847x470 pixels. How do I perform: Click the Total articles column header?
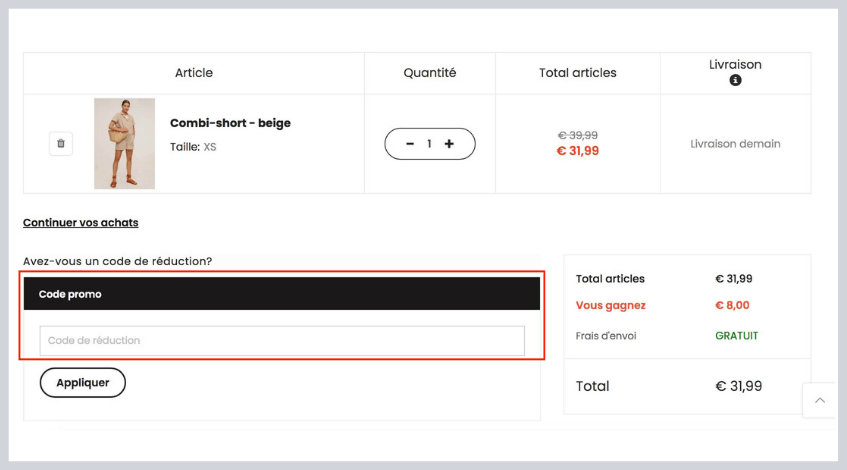click(577, 73)
